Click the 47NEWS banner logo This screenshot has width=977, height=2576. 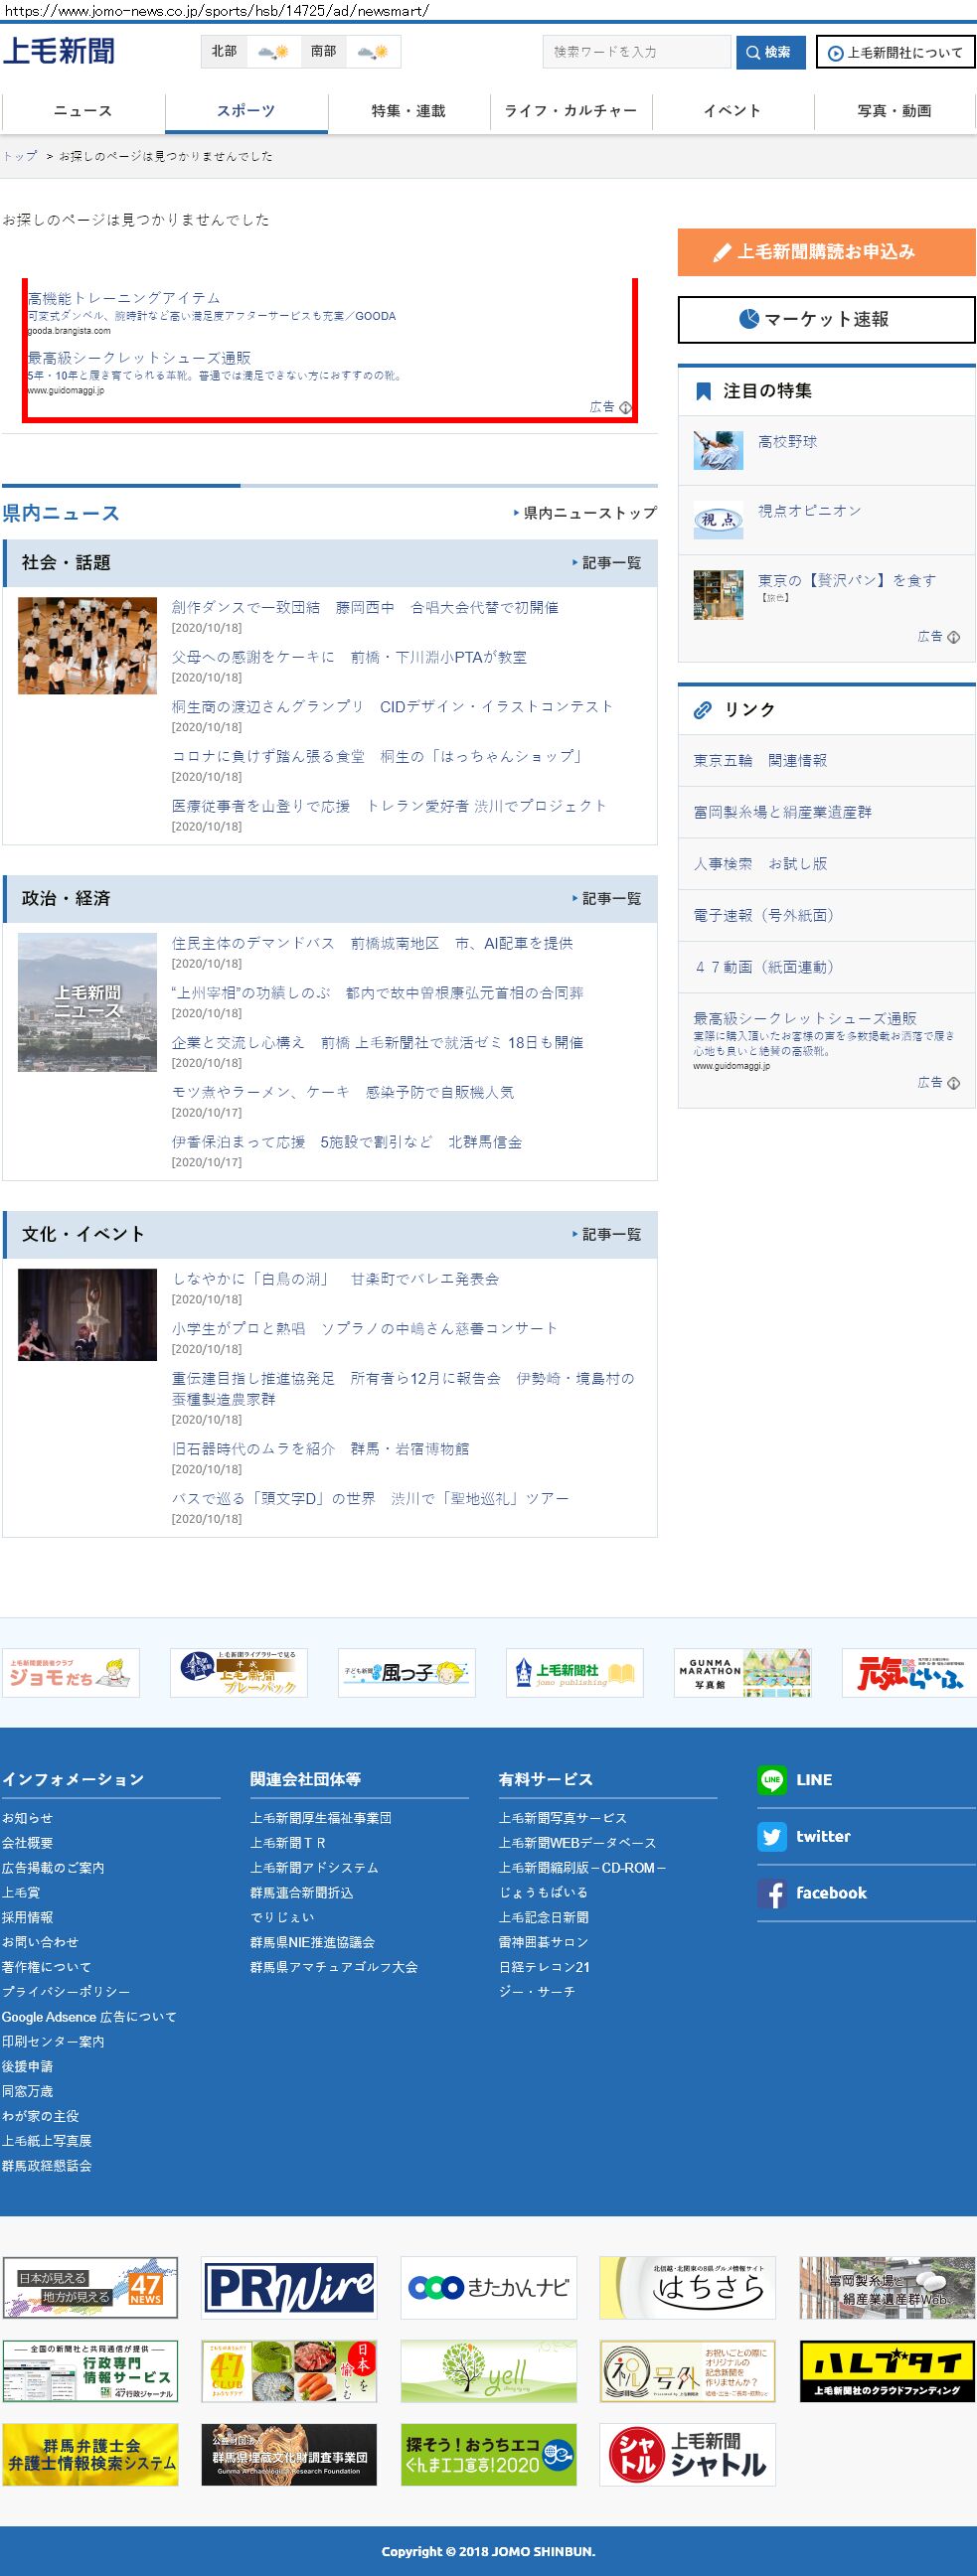point(90,2287)
